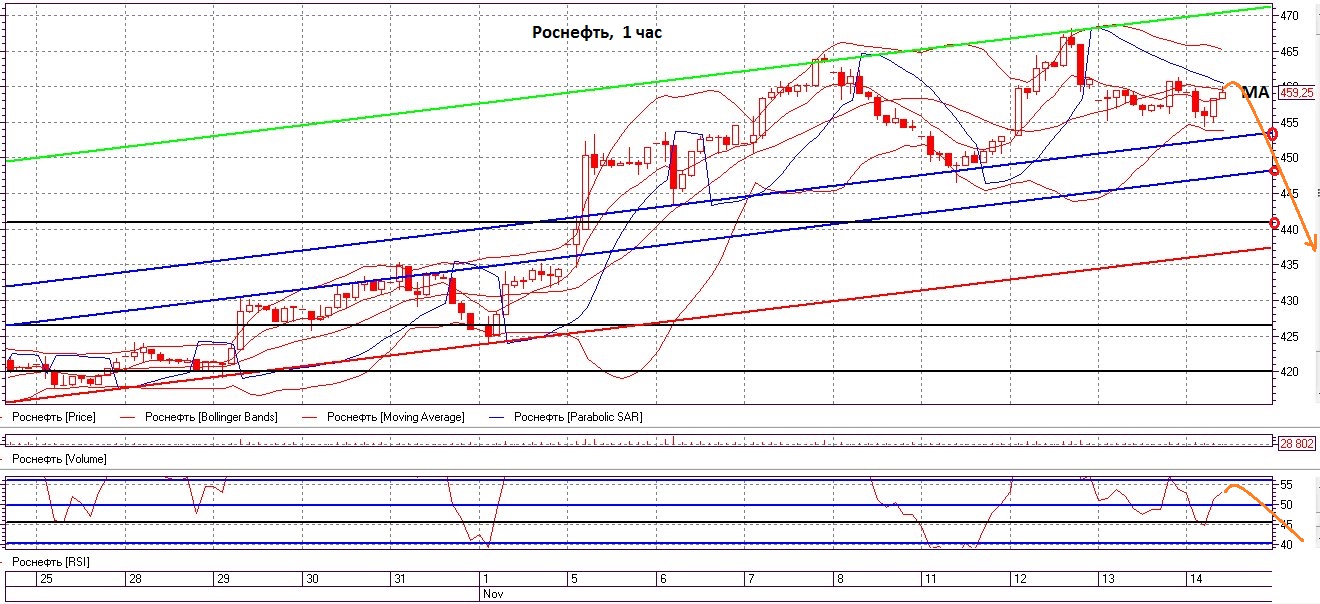Click the 420 price axis label
Screen dimensions: 1320x604
[x=1289, y=372]
